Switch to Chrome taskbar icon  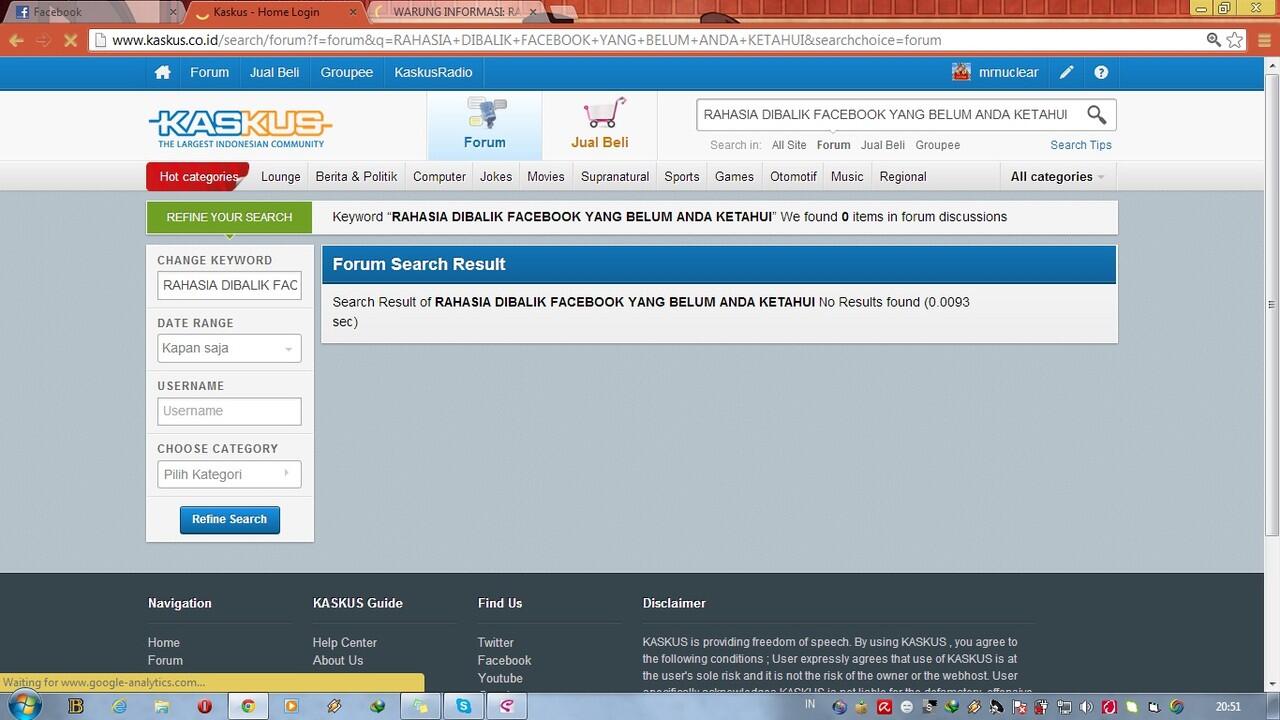(x=248, y=706)
